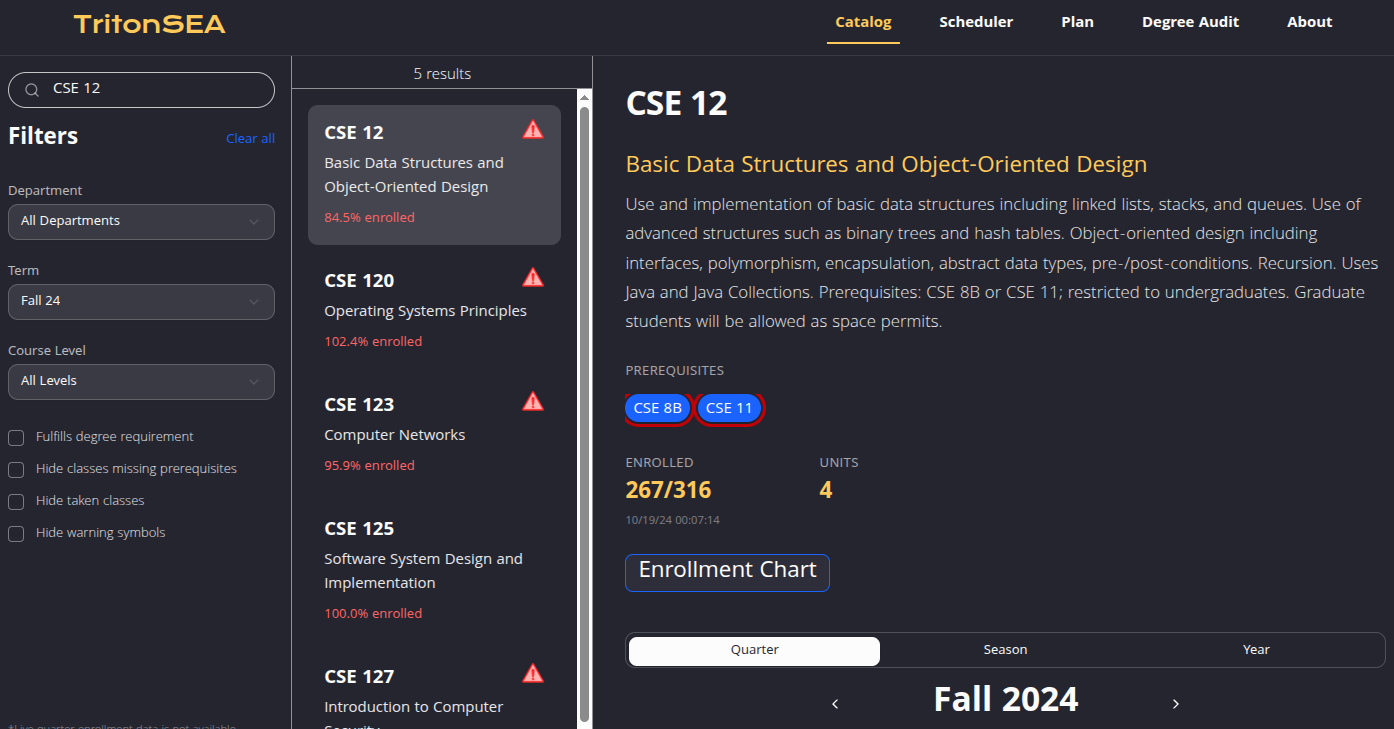Go to previous quarter with left arrow
The image size is (1394, 729).
pyautogui.click(x=835, y=704)
